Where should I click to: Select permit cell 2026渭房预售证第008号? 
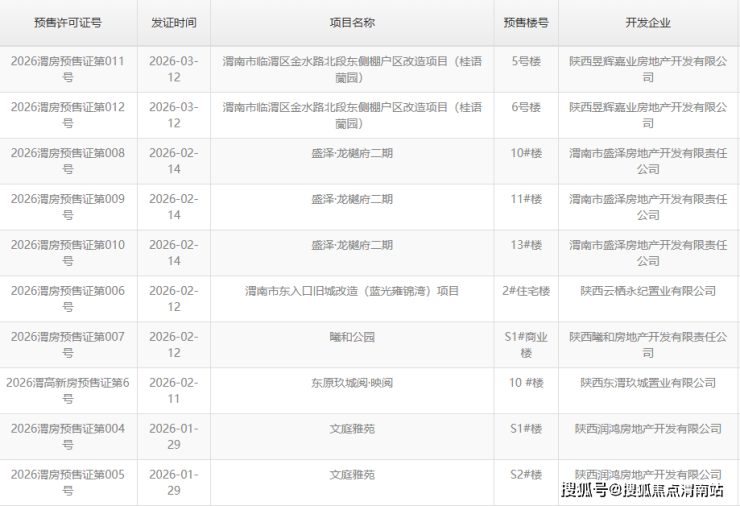pos(68,161)
